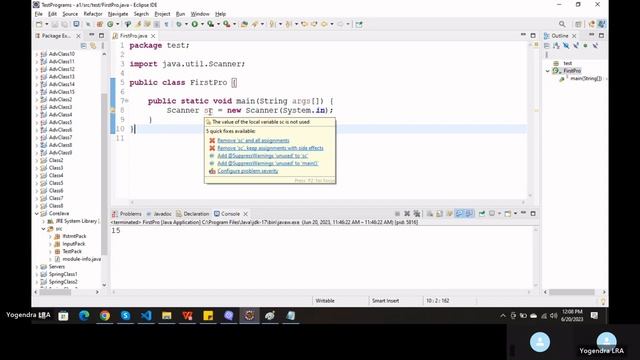
Task: Toggle Hide Static Members in Outline toolbar
Action: point(576,46)
